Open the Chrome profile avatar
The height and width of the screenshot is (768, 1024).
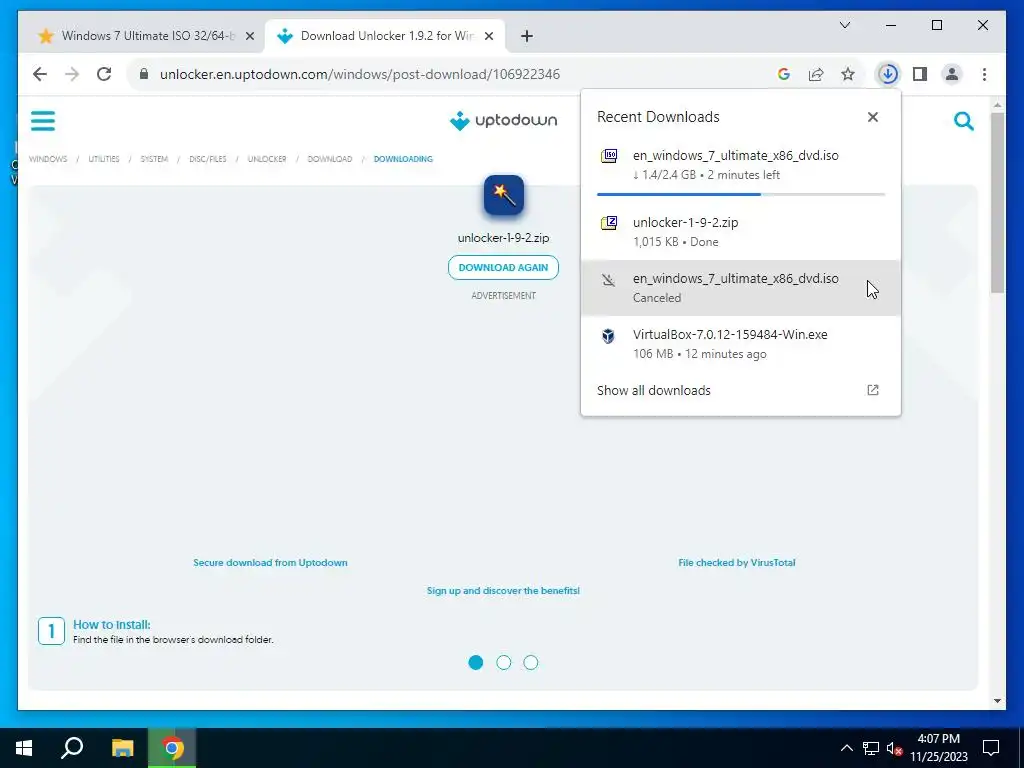pyautogui.click(x=952, y=74)
